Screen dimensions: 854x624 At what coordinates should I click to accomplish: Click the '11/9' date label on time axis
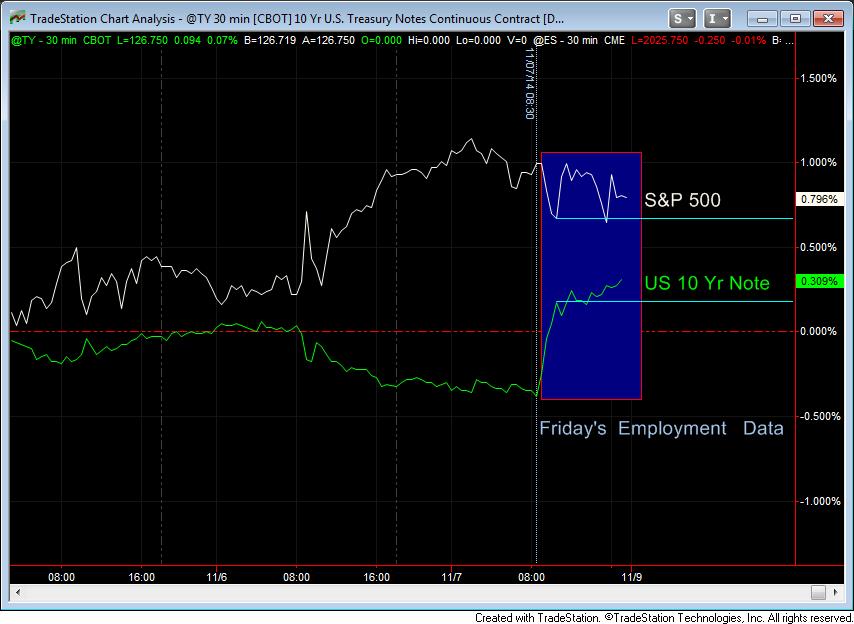pyautogui.click(x=631, y=577)
